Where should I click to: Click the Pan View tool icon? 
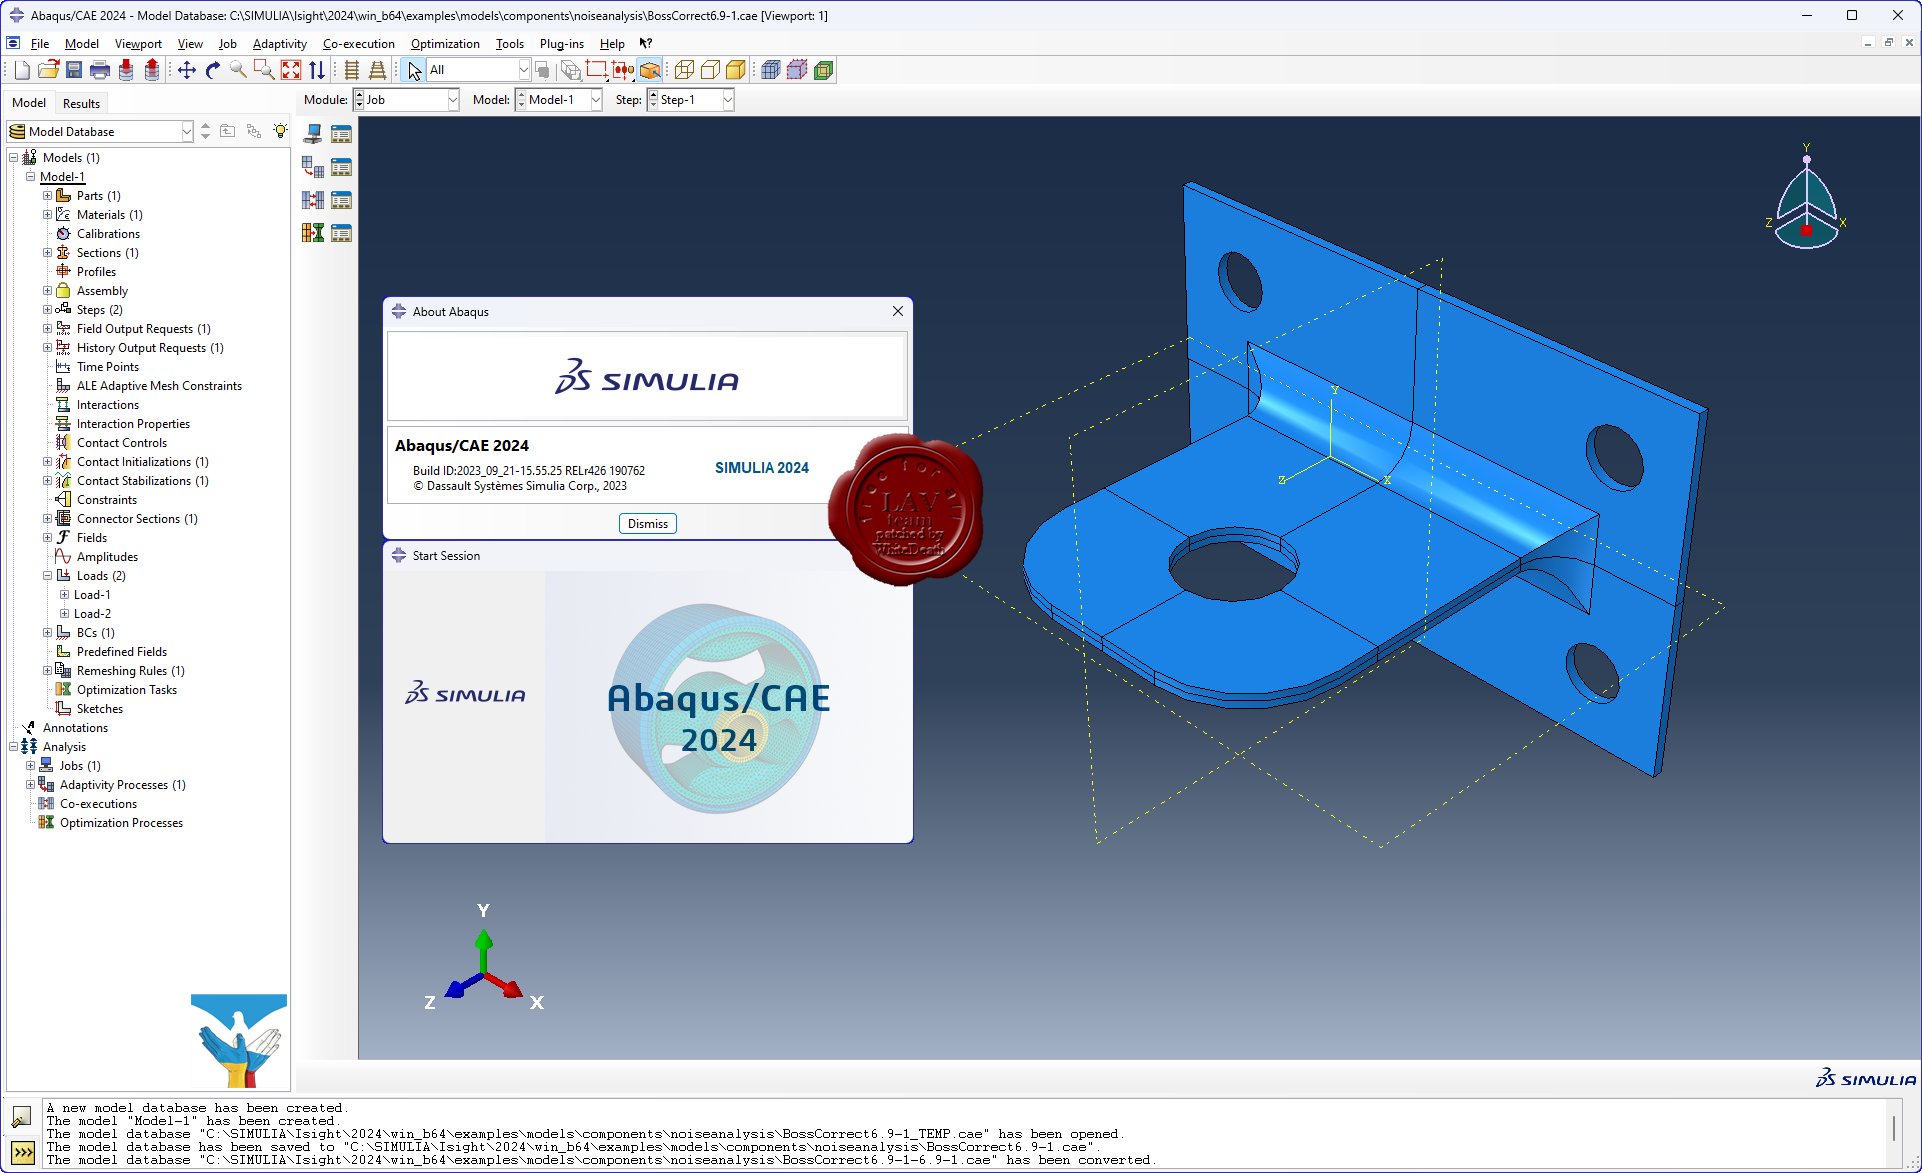(186, 70)
